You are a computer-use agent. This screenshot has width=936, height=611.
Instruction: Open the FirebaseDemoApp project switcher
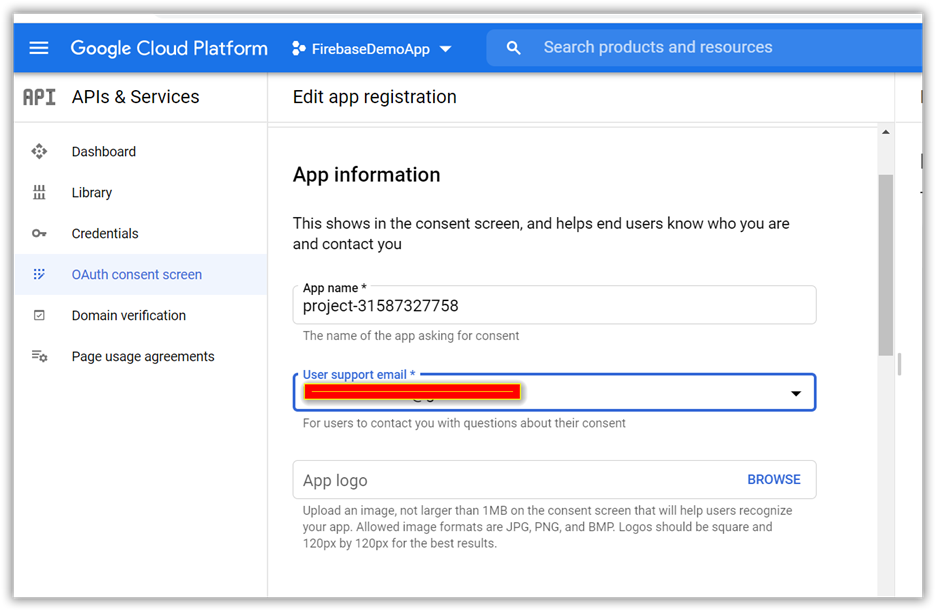coord(372,47)
